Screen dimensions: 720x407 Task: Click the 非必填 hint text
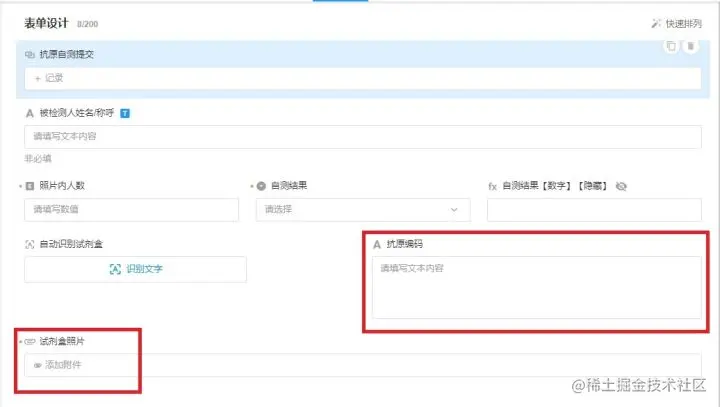tap(38, 159)
